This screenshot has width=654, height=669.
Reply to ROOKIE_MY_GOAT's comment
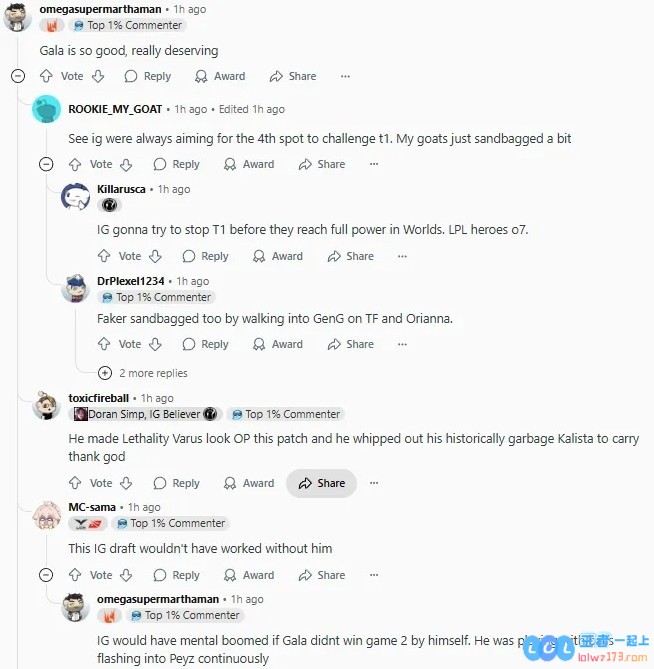click(x=177, y=165)
